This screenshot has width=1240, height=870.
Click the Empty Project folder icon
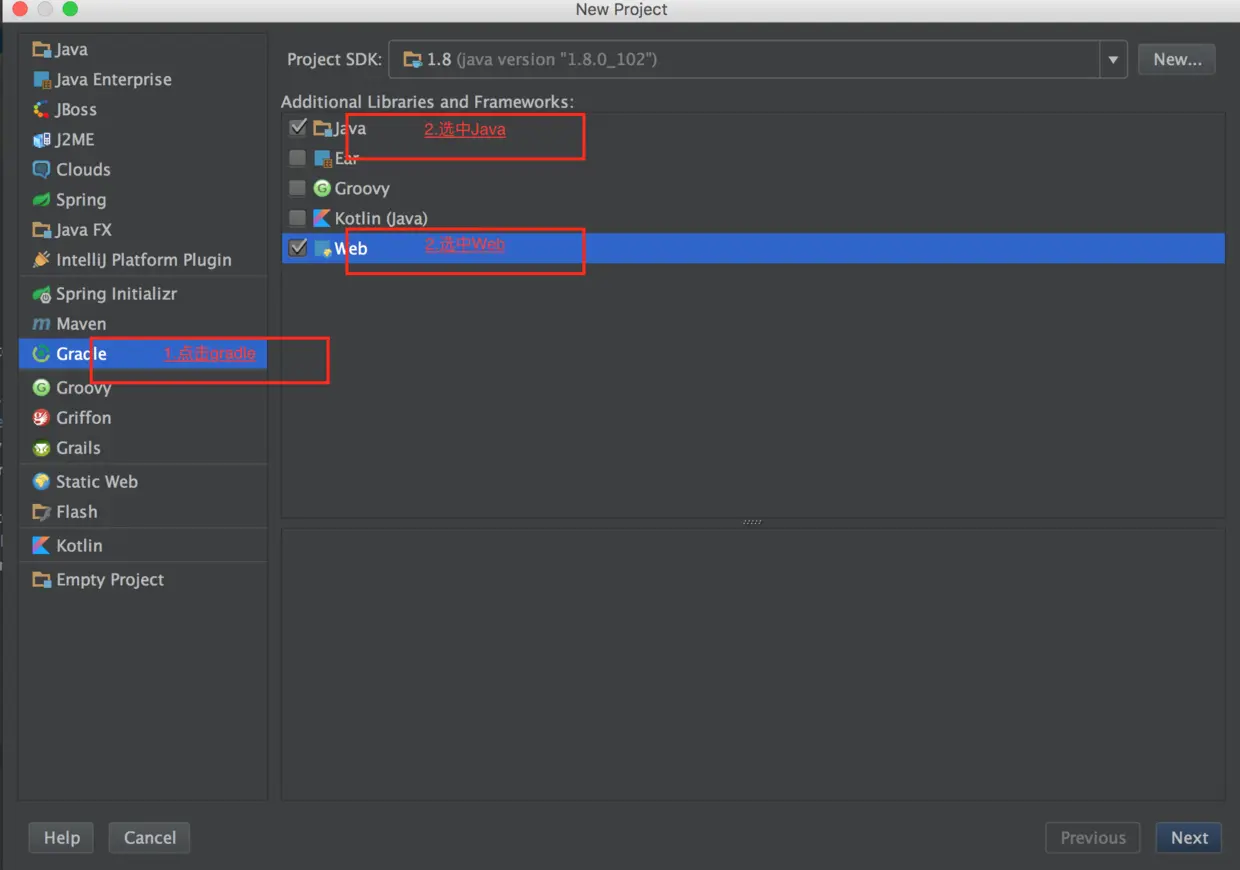(41, 580)
